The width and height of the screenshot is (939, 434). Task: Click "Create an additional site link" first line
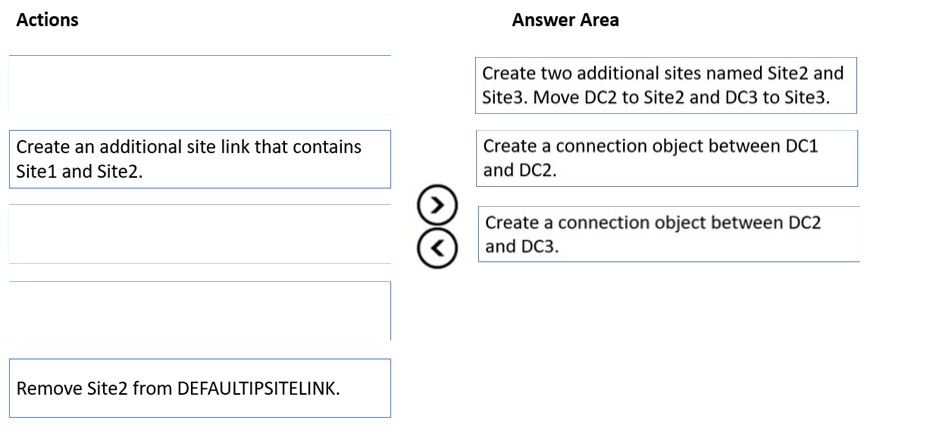tap(189, 147)
